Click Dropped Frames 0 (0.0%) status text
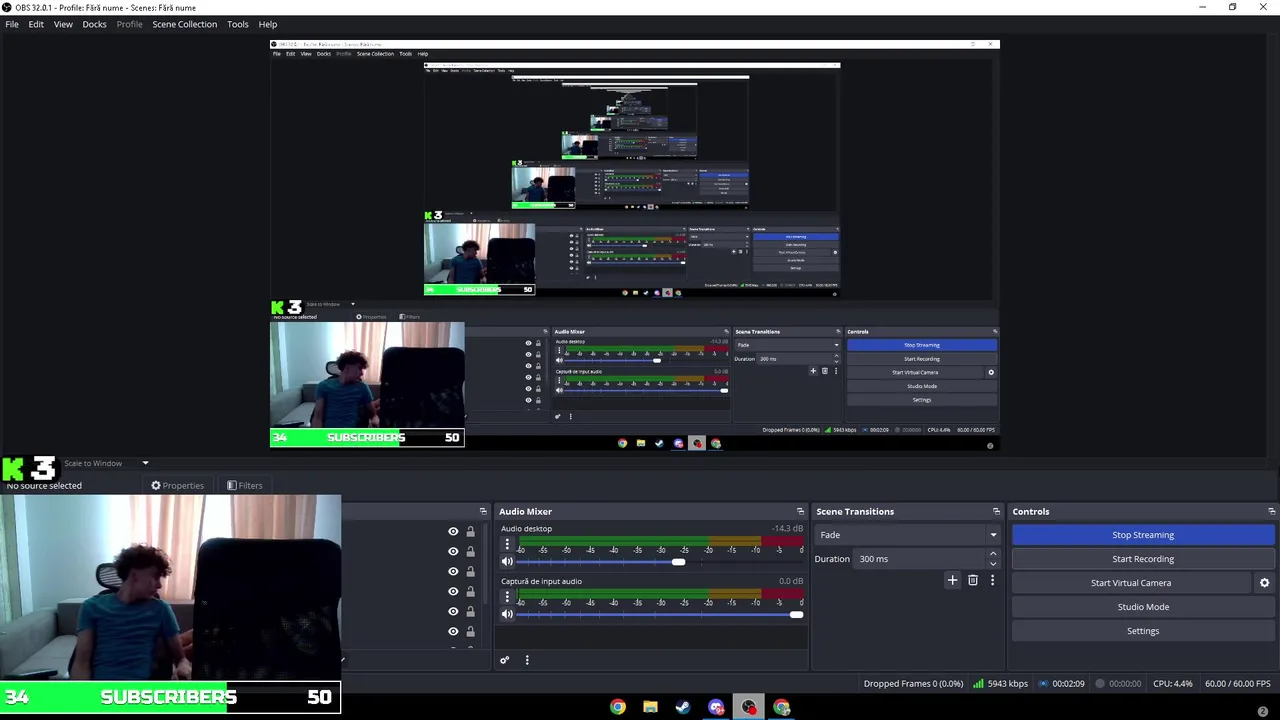The image size is (1280, 720). pos(913,684)
